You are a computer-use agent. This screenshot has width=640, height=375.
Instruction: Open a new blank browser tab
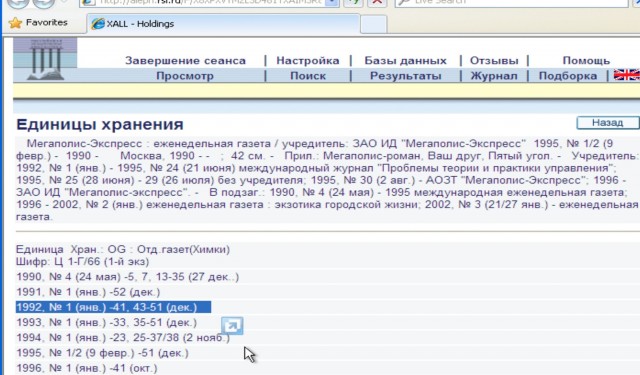coord(373,24)
